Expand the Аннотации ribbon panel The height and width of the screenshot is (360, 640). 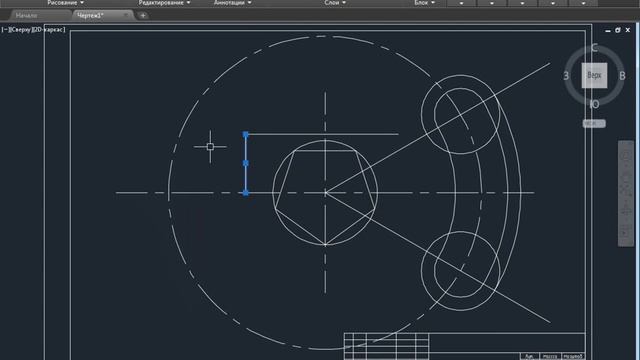point(233,2)
